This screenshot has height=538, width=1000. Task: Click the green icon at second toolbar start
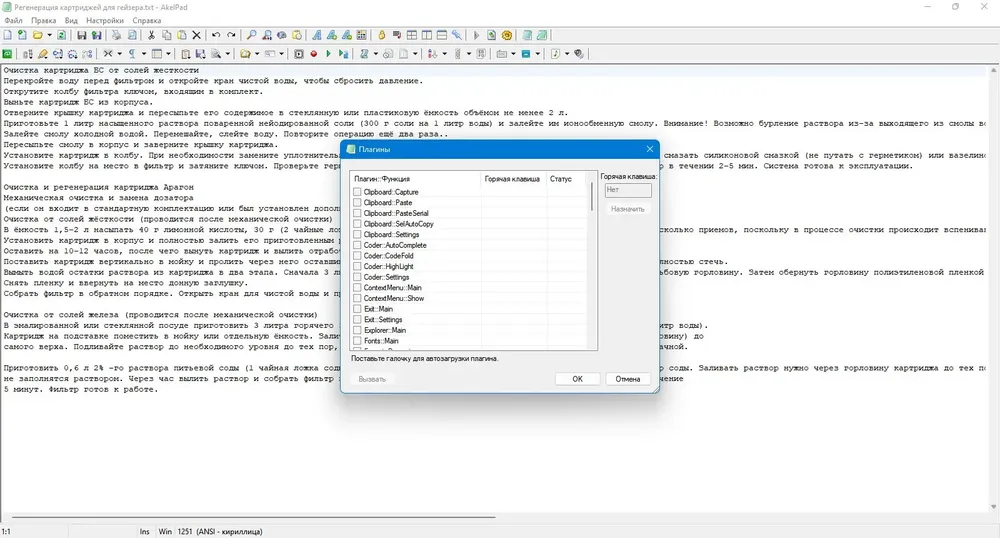coord(8,54)
